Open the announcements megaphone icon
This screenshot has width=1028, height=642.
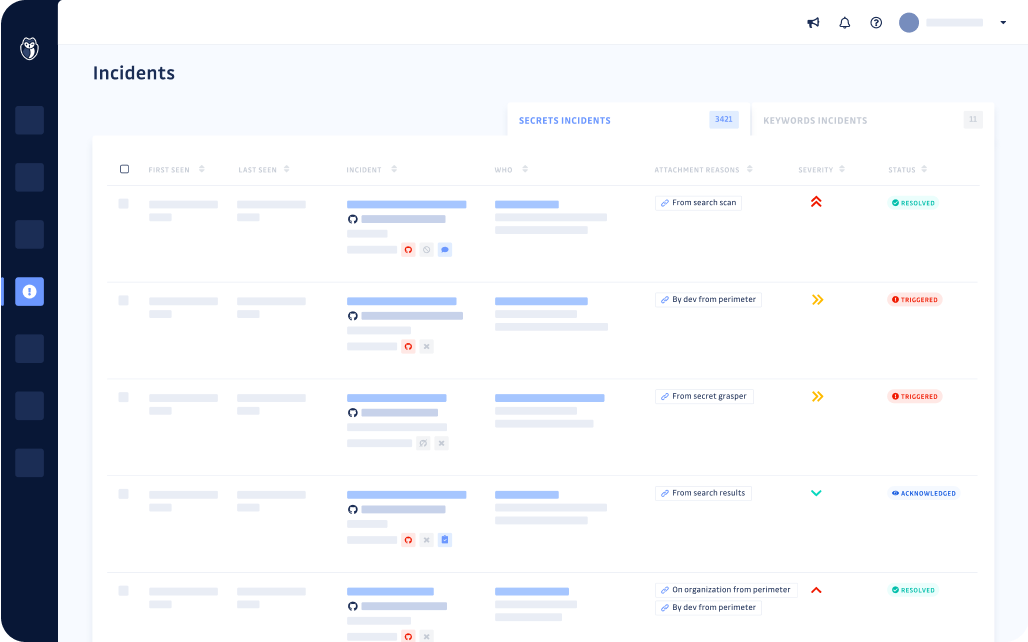tap(813, 22)
